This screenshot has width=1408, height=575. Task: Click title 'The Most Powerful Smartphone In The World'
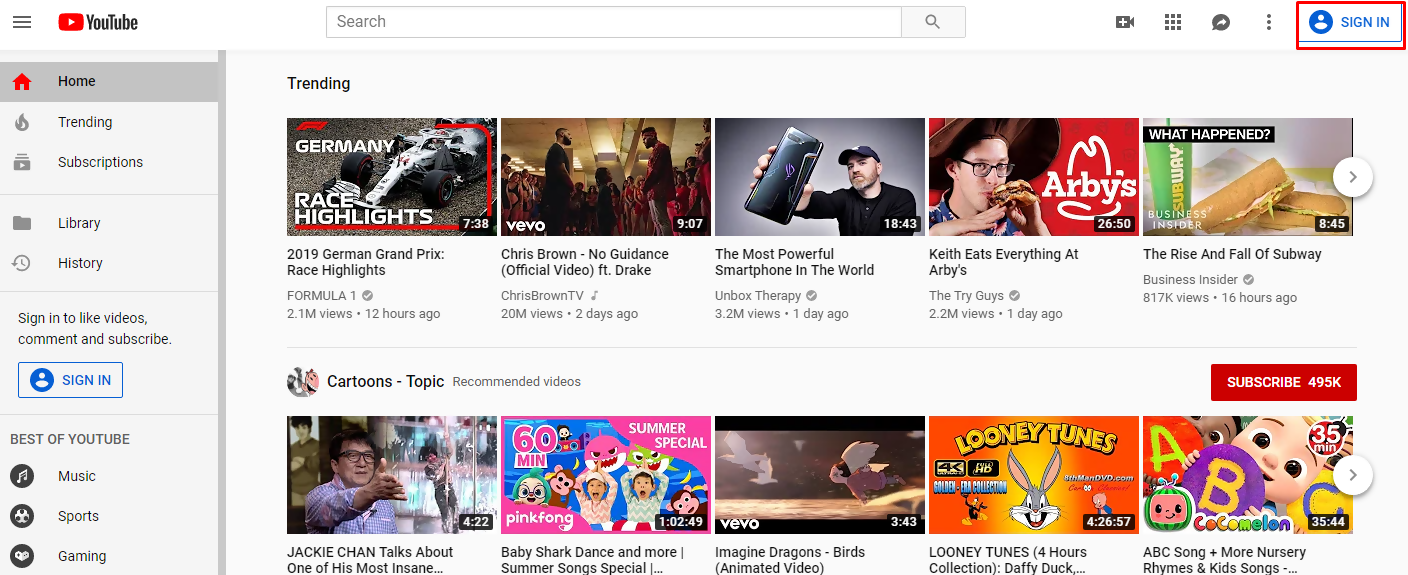tap(795, 262)
